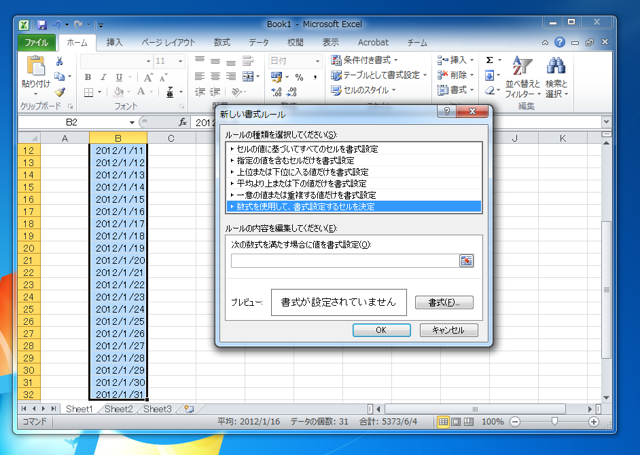Select rule type 一意の値または重複する値だけを書式設定
Image resolution: width=640 pixels, height=455 pixels.
[354, 195]
